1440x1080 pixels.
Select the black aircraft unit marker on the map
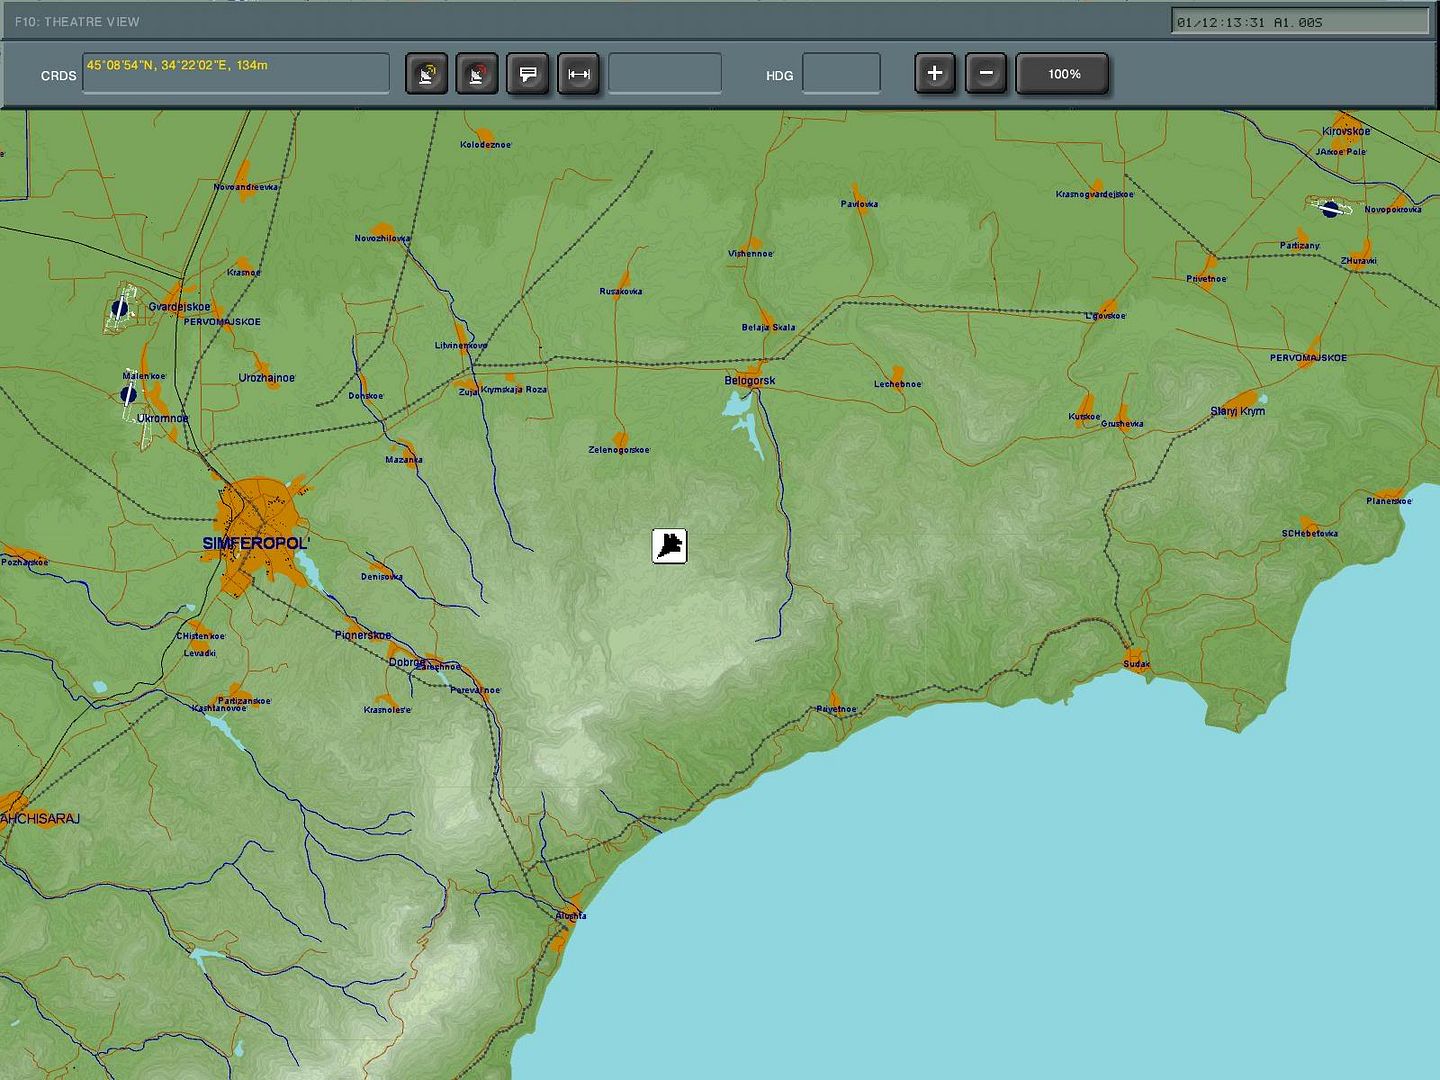pos(670,546)
